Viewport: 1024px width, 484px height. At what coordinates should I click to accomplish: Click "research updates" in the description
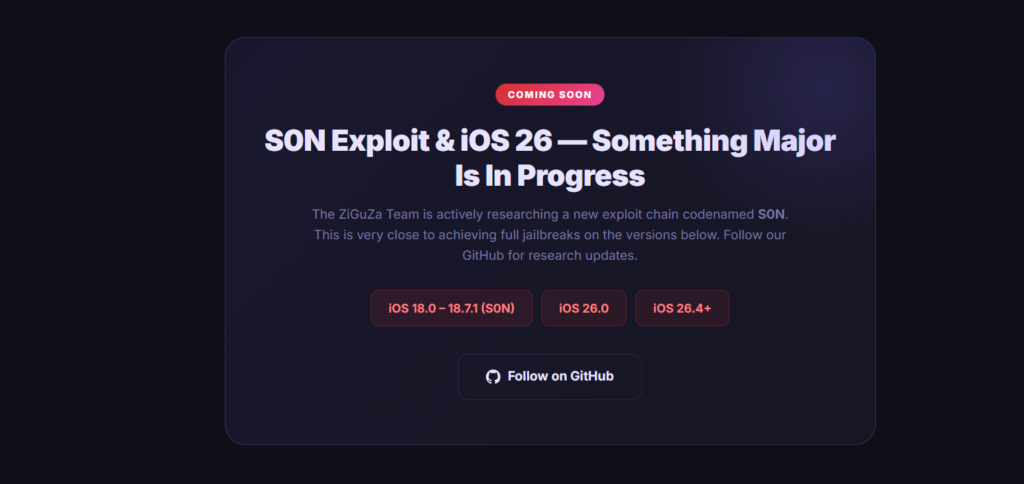pos(583,255)
